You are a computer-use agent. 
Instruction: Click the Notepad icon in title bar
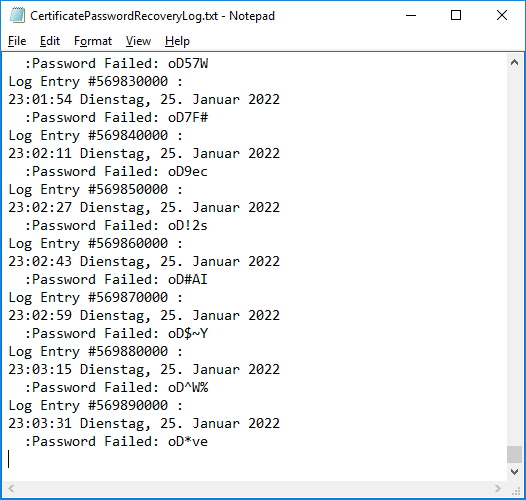(x=17, y=15)
